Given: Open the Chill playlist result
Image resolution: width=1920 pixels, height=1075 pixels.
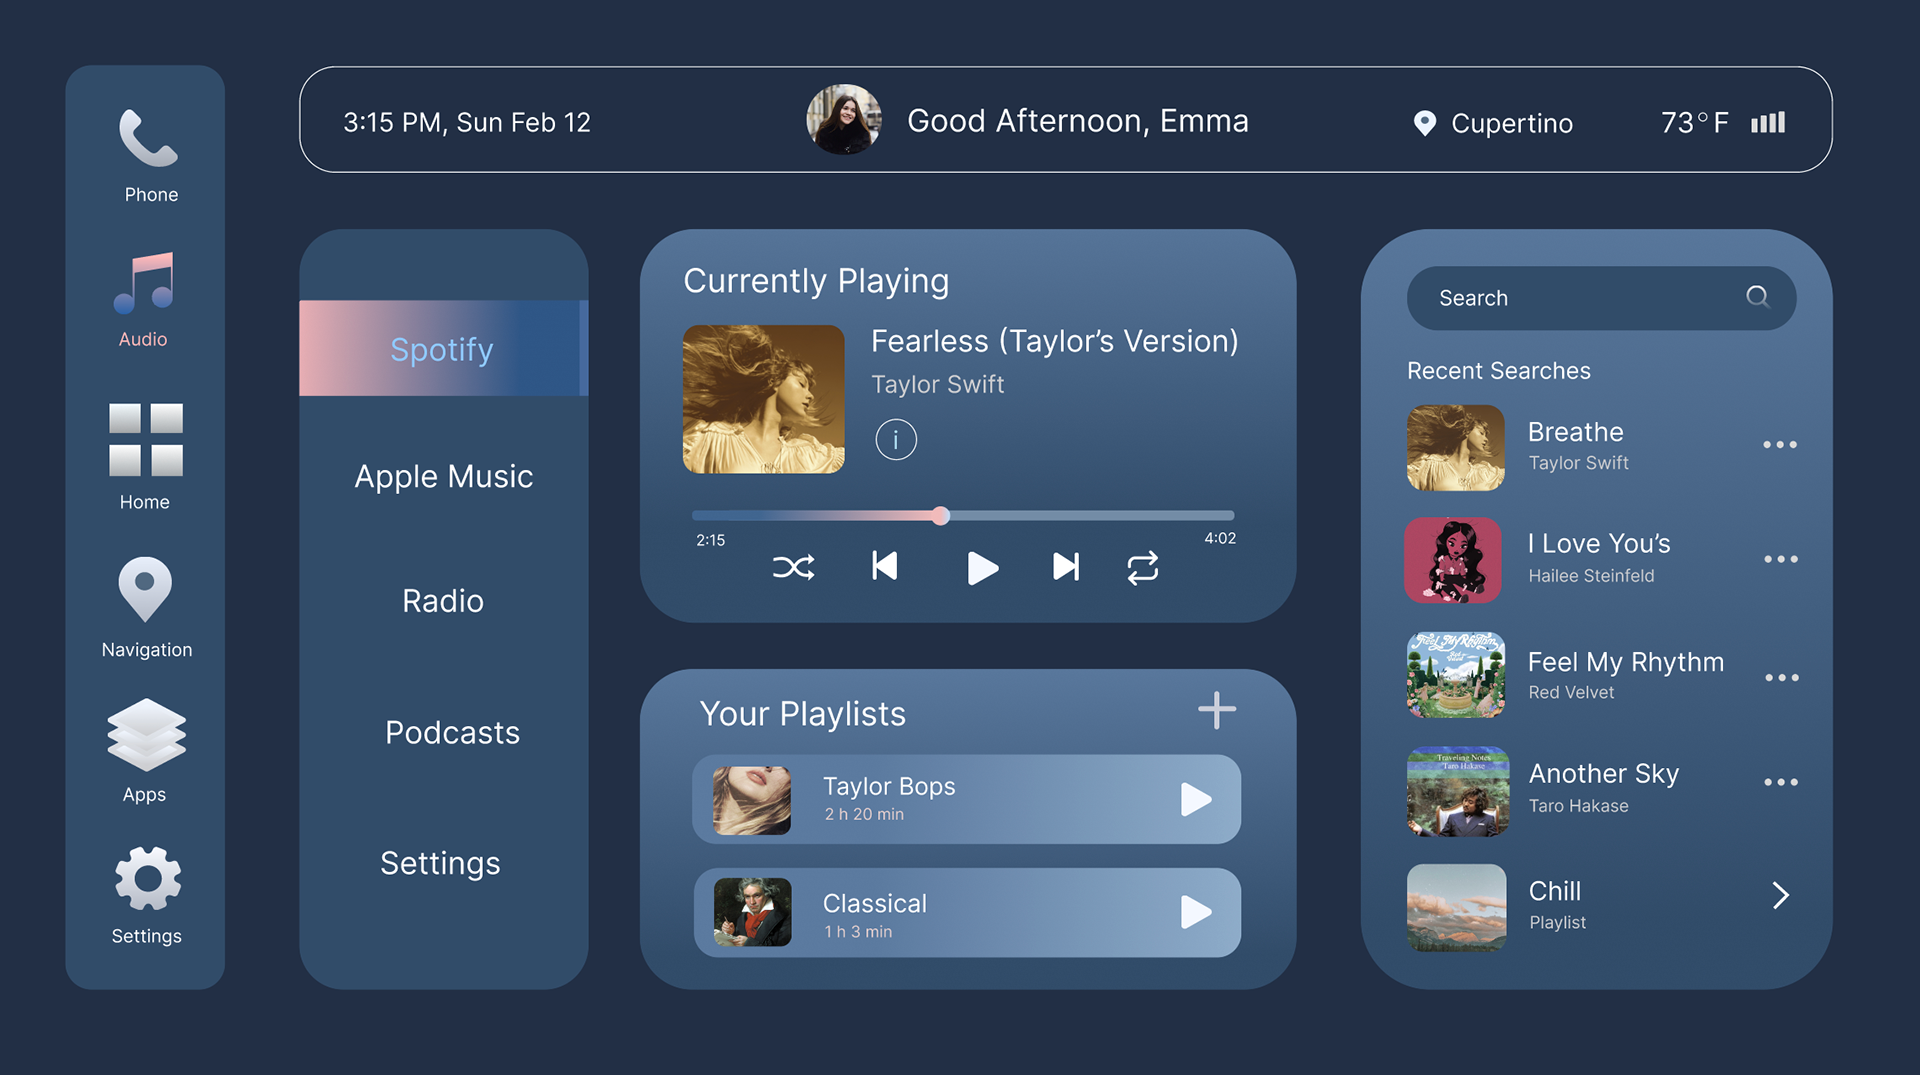Looking at the screenshot, I should coord(1601,907).
